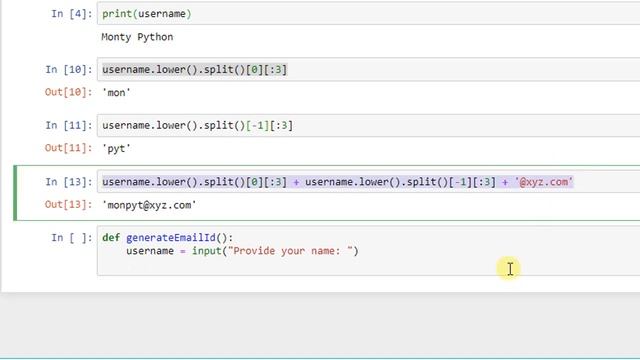Image resolution: width=640 pixels, height=360 pixels.
Task: Click the 'pyt' output of cell 11
Action: [116, 149]
